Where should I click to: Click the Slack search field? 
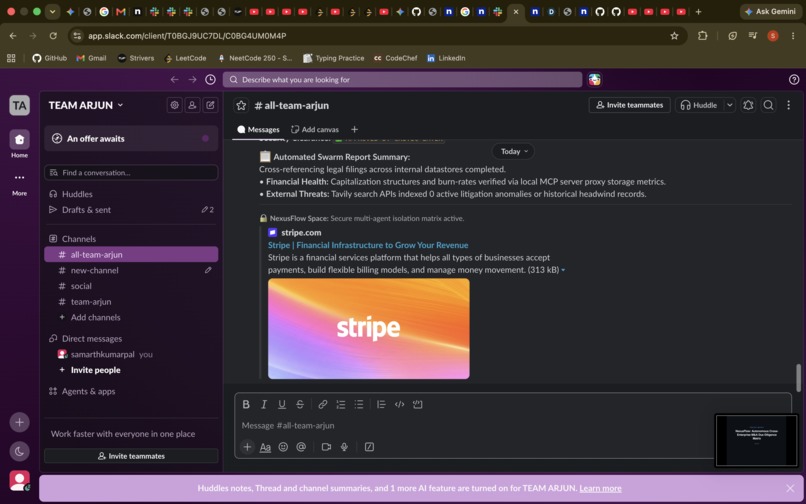click(x=402, y=80)
